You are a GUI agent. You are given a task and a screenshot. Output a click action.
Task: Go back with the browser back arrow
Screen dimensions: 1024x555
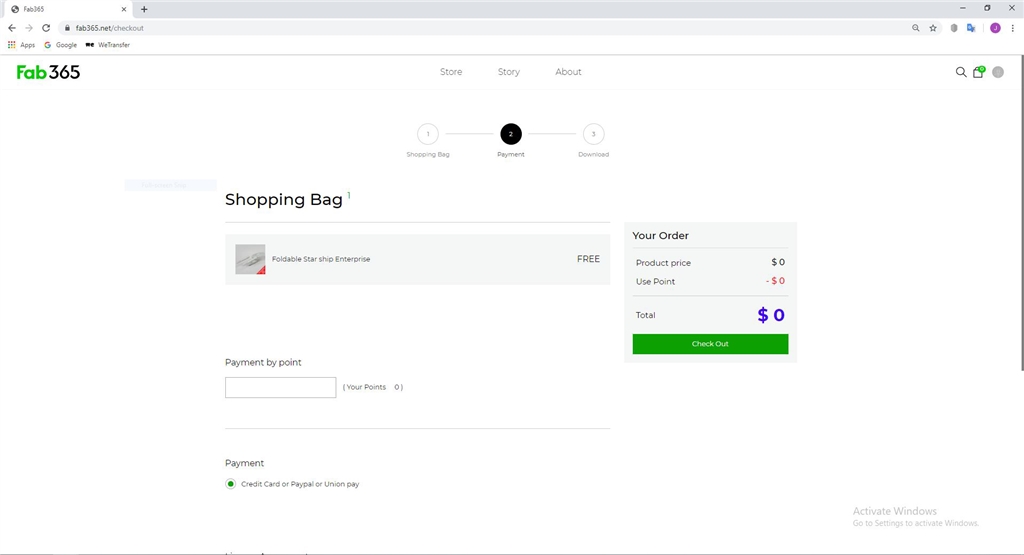tap(12, 28)
